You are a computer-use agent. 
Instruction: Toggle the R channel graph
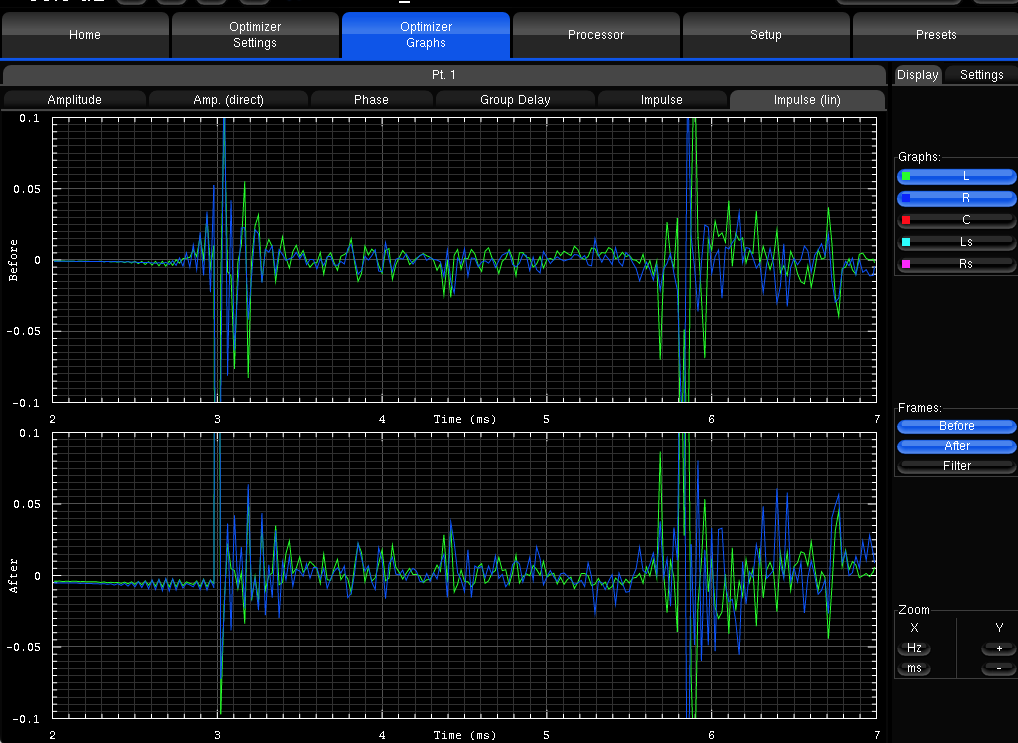(957, 198)
